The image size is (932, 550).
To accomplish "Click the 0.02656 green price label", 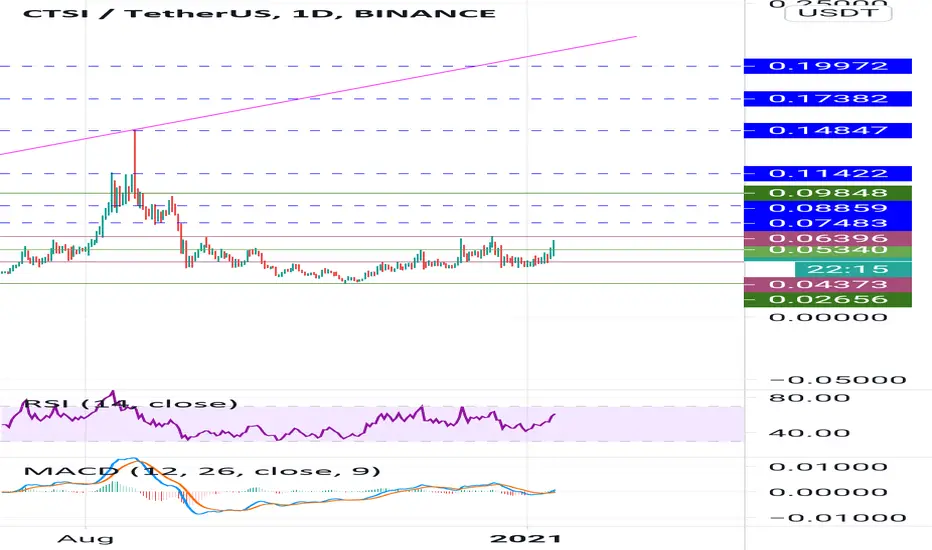I will (x=827, y=300).
